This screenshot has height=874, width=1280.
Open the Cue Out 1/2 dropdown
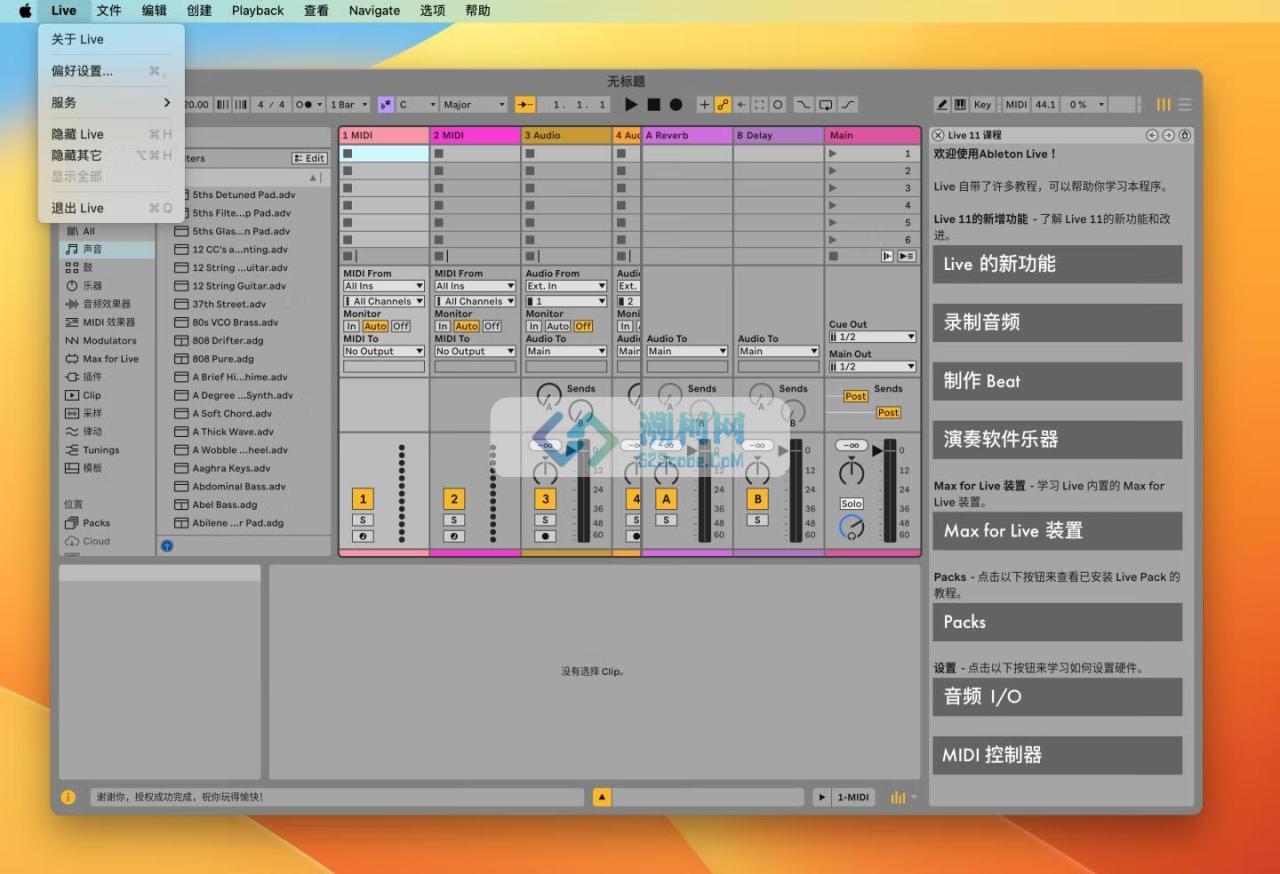click(x=872, y=337)
